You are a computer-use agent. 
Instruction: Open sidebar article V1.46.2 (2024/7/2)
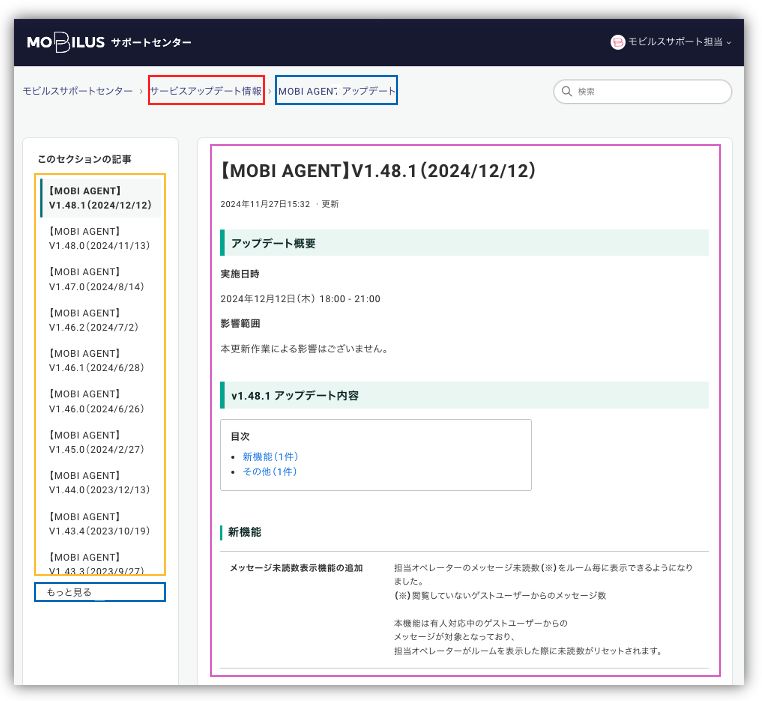(94, 320)
